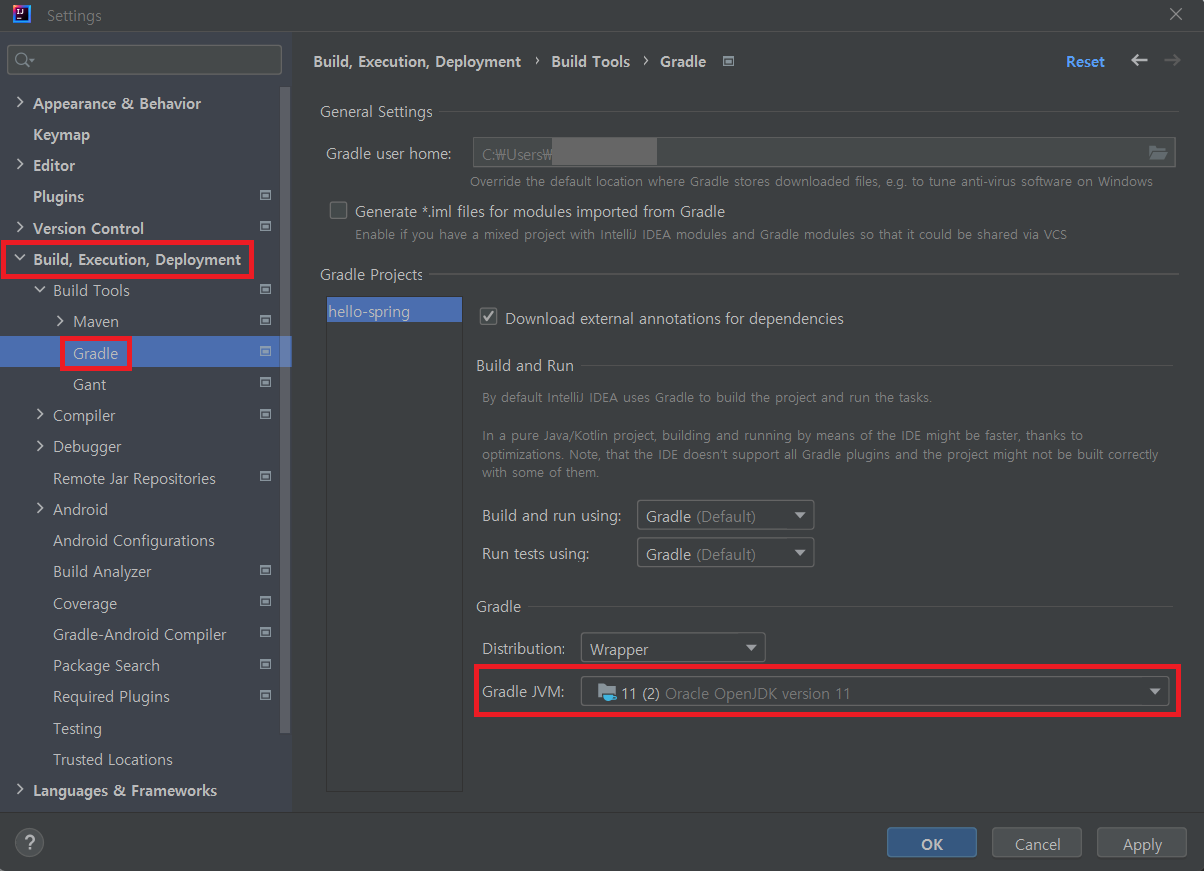Viewport: 1204px width, 871px height.
Task: Select Keymap in settings tree
Action: [61, 134]
